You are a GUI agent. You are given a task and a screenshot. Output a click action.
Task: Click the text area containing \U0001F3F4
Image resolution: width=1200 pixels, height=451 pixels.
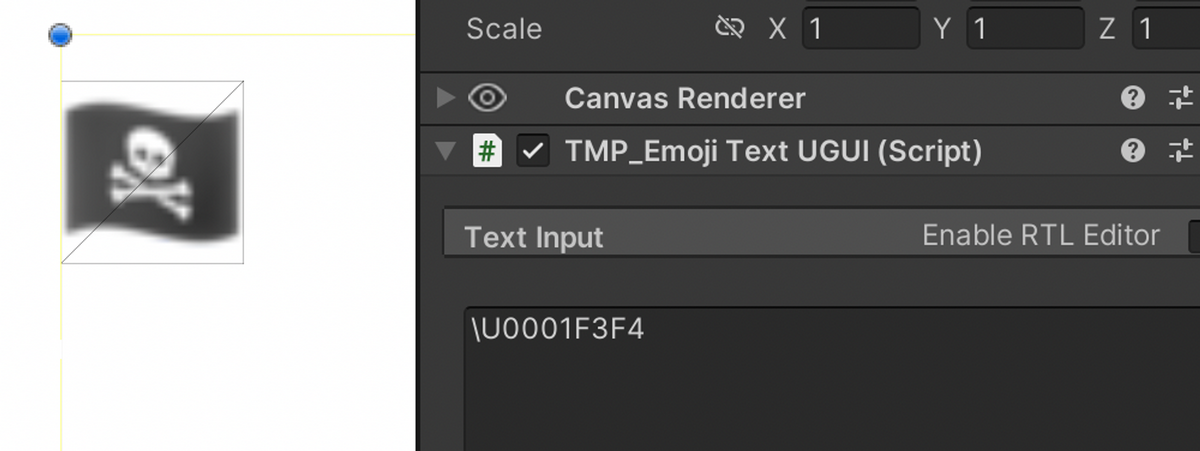coord(832,379)
